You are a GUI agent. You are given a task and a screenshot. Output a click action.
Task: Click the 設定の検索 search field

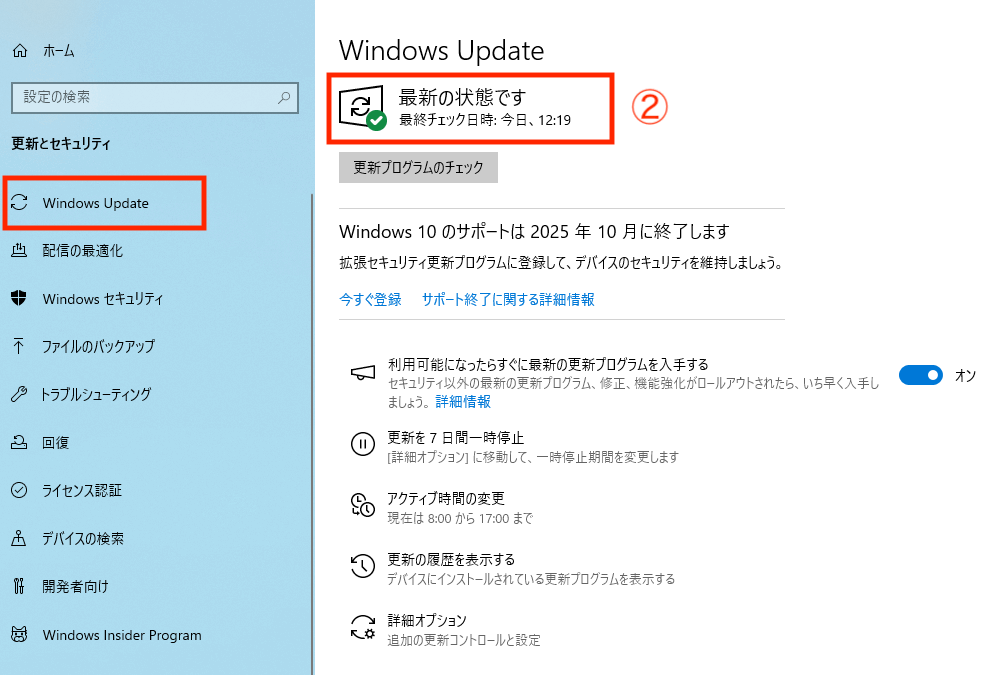point(155,98)
